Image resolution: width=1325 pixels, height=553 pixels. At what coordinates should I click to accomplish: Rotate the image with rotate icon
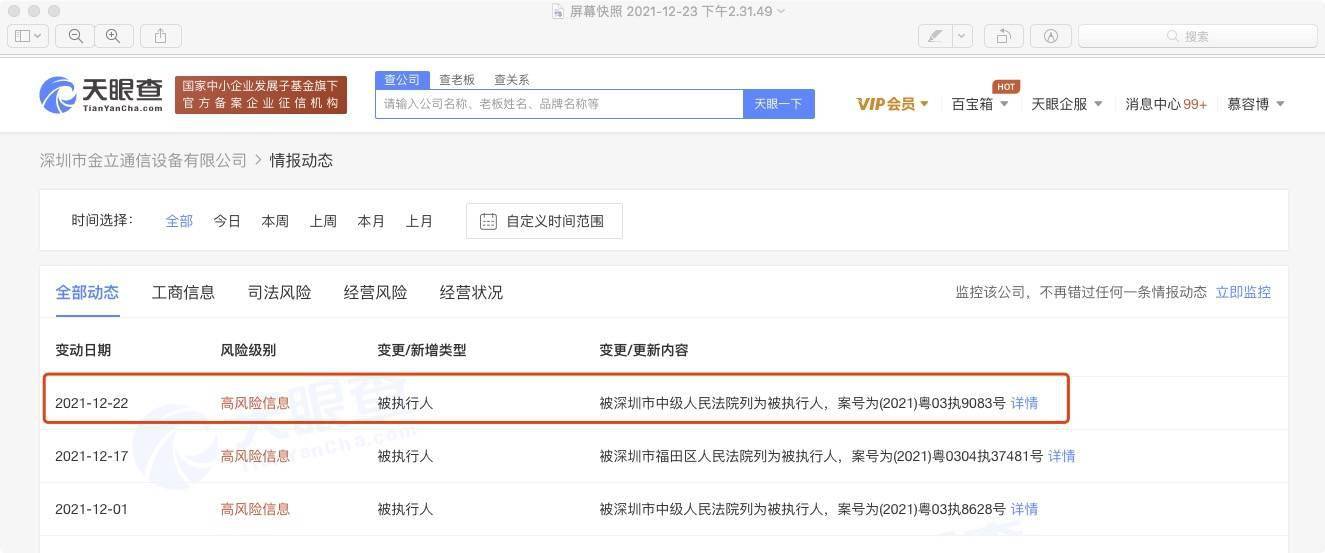1003,36
